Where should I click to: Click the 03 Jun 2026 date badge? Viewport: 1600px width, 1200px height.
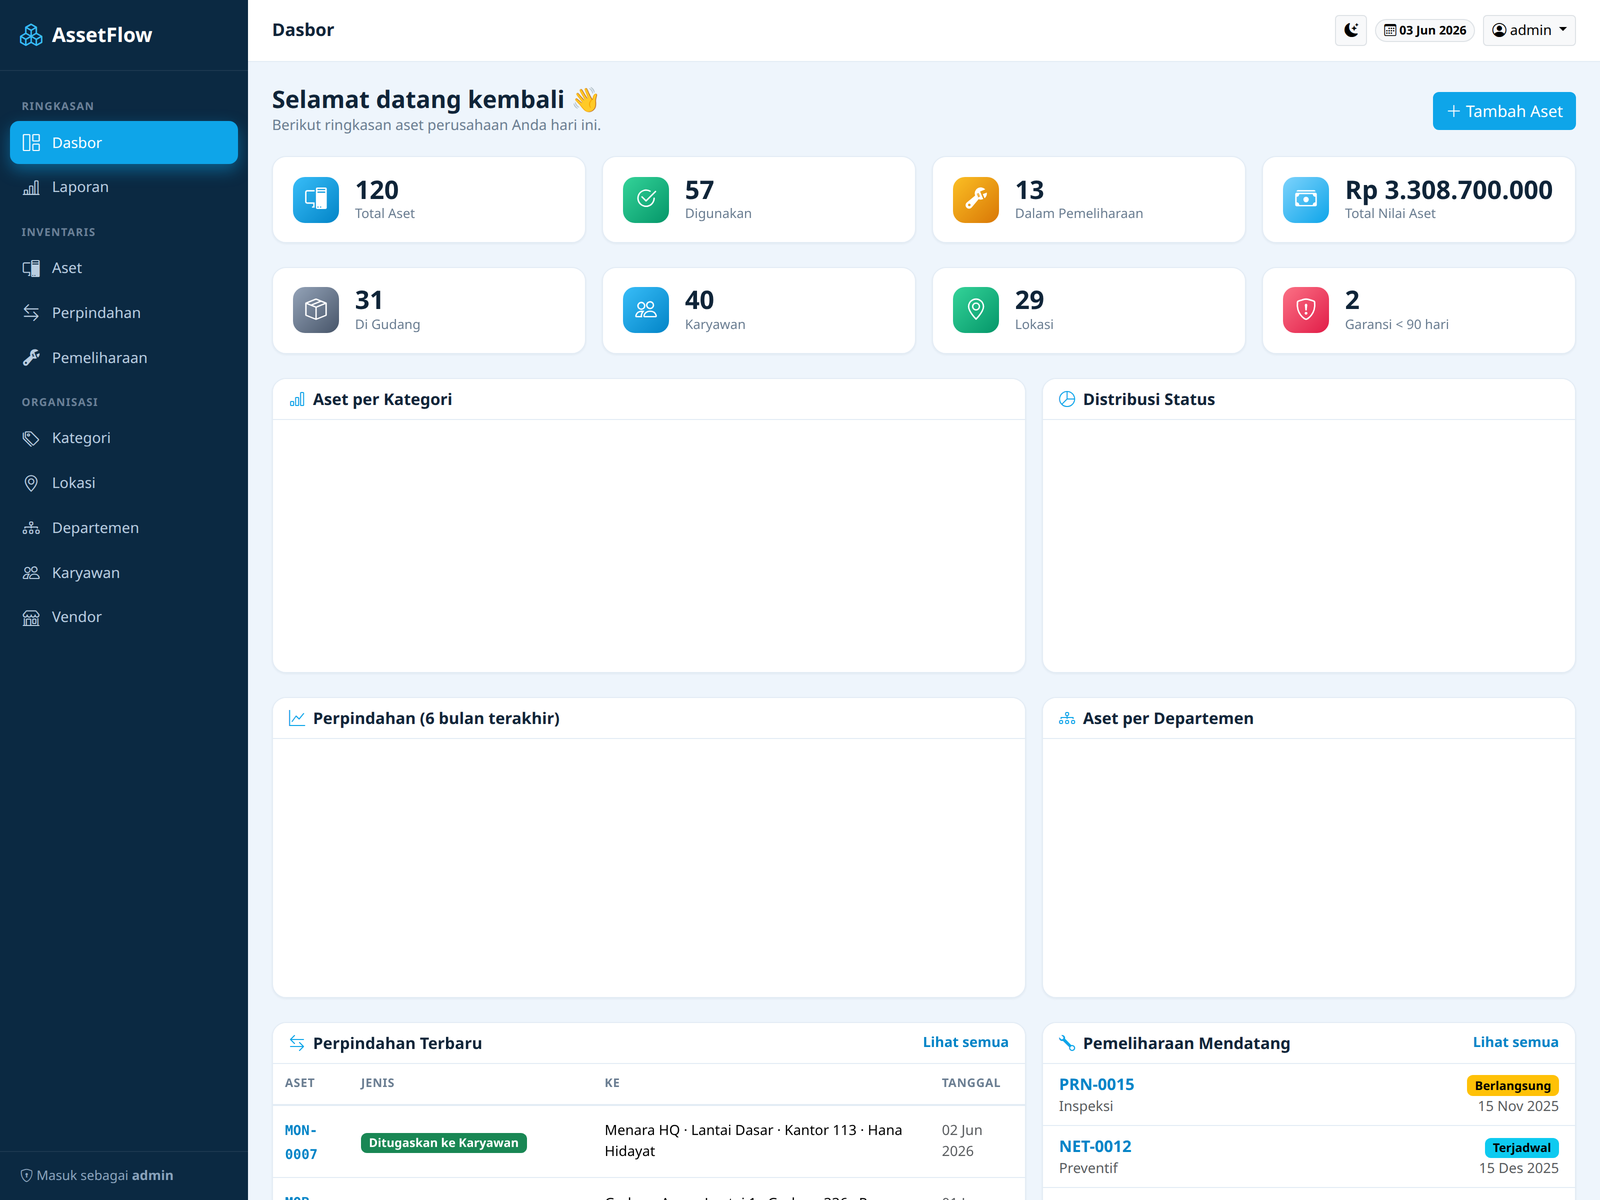tap(1425, 30)
